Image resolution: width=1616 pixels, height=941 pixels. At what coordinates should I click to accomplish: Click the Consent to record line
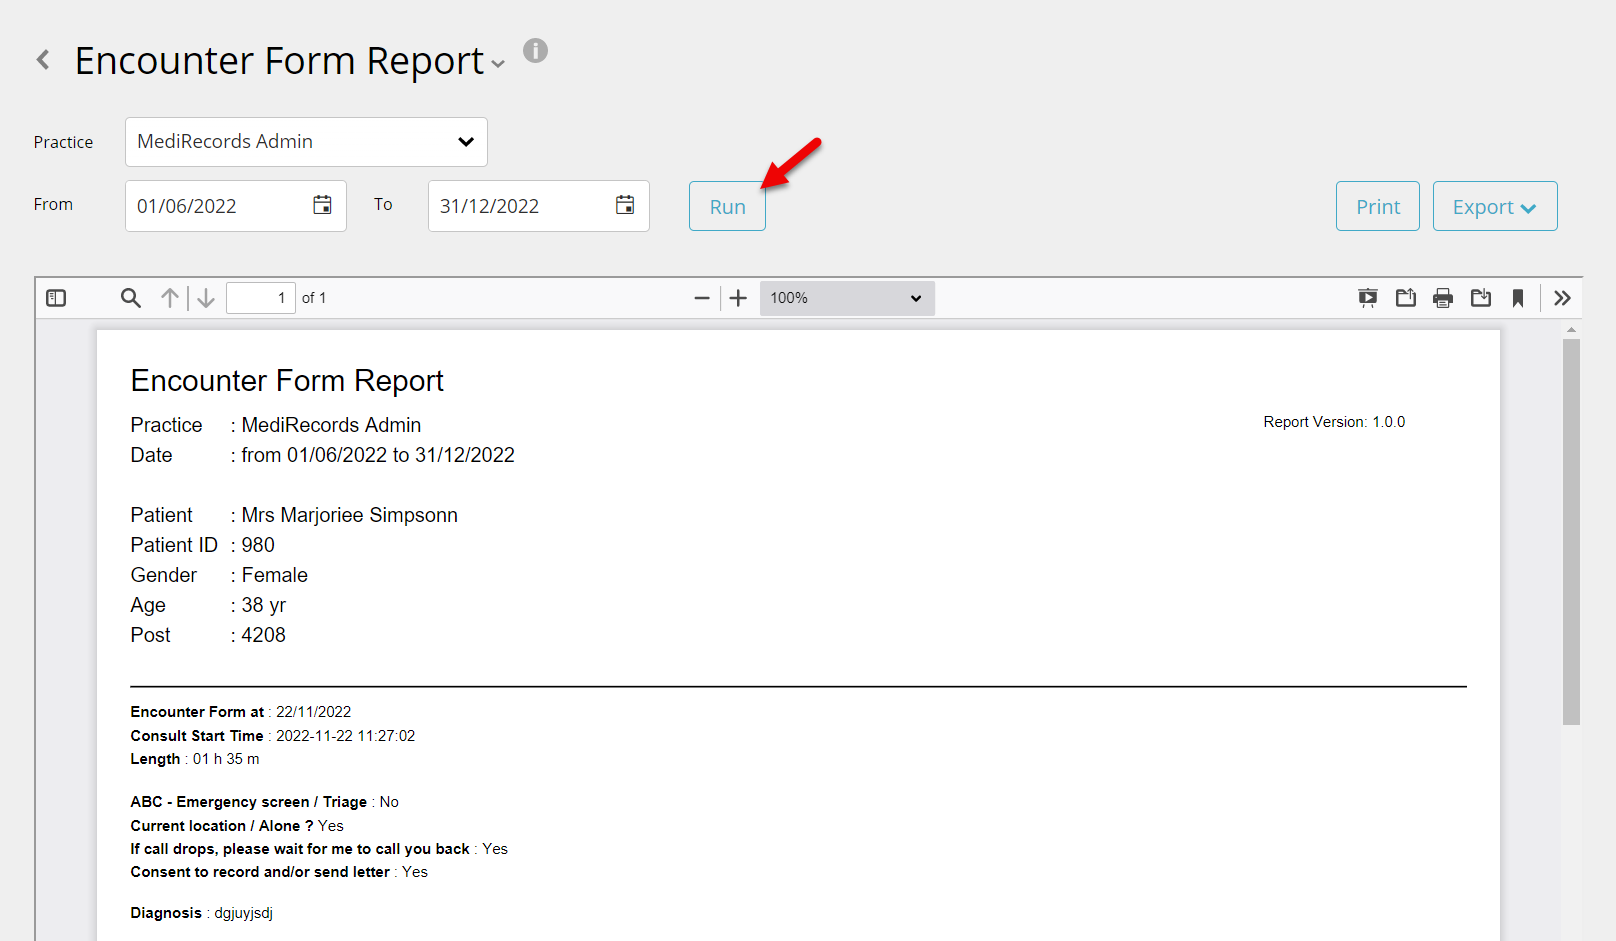[x=279, y=872]
